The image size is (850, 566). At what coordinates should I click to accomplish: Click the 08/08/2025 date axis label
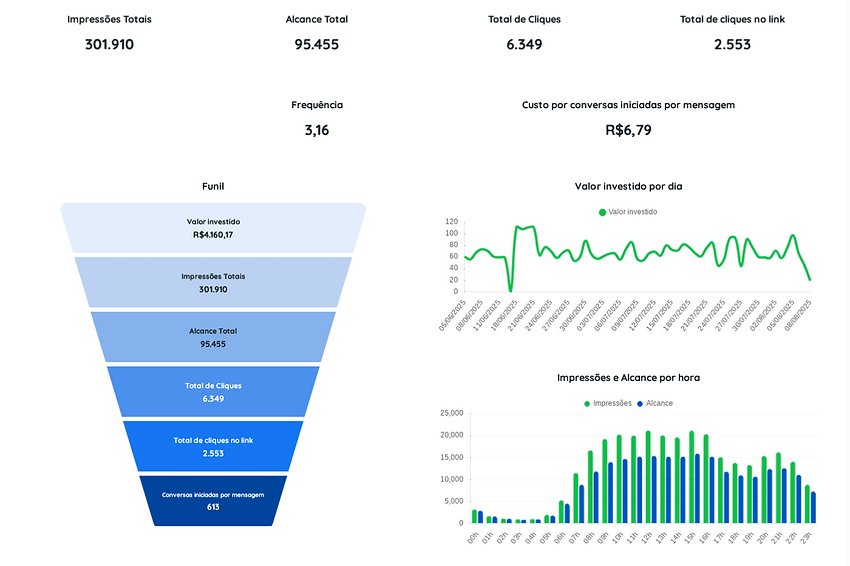[798, 315]
